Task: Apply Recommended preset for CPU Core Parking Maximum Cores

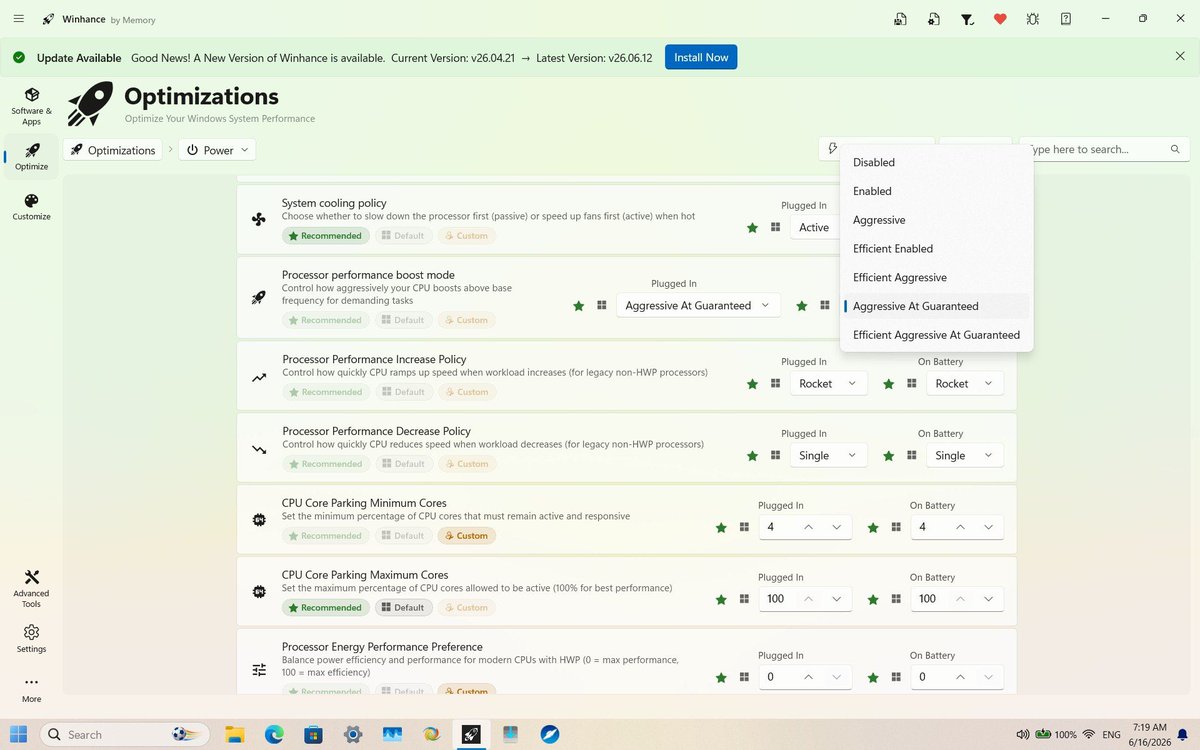Action: click(x=326, y=608)
